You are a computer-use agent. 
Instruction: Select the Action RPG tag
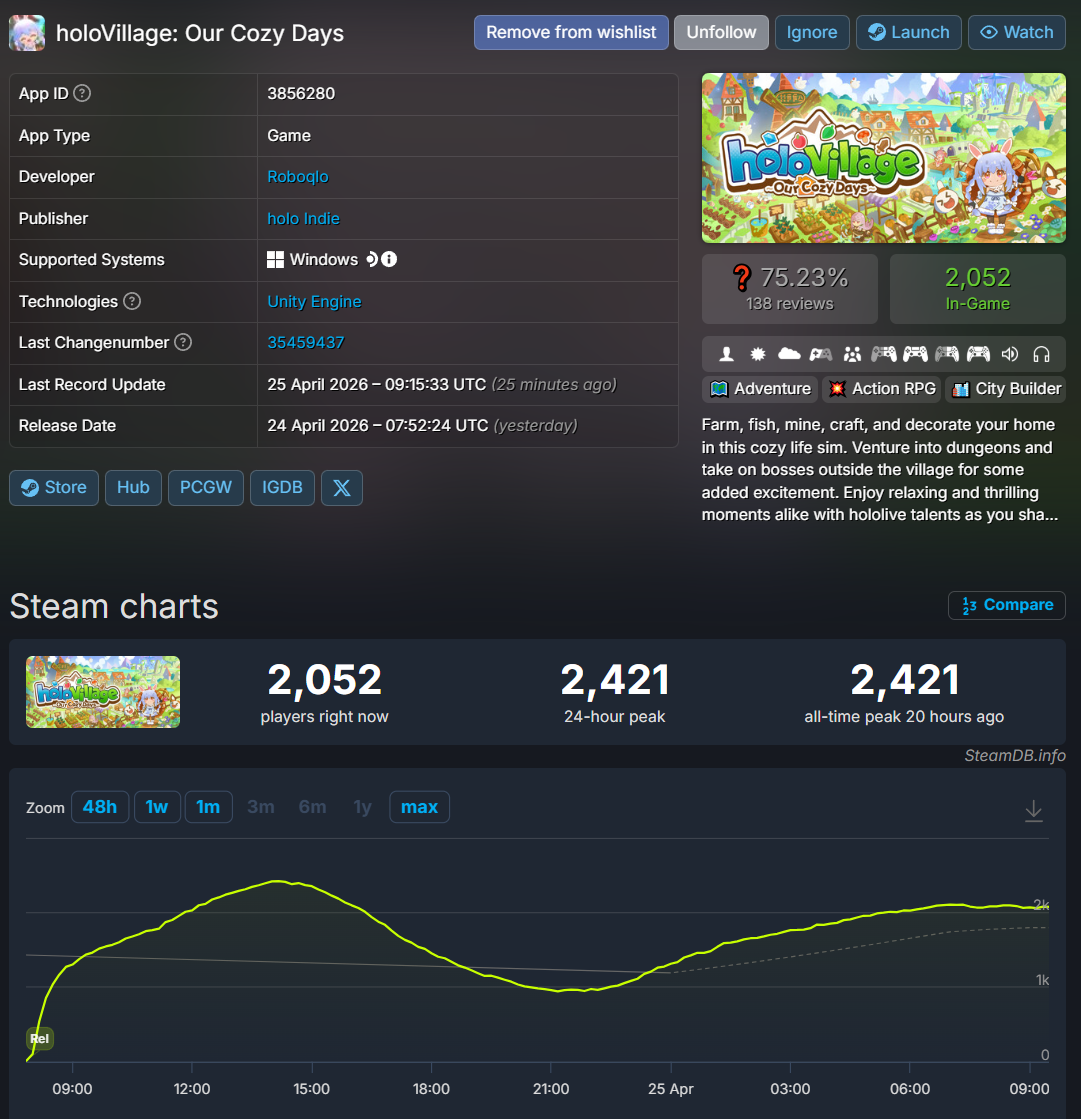(x=881, y=389)
